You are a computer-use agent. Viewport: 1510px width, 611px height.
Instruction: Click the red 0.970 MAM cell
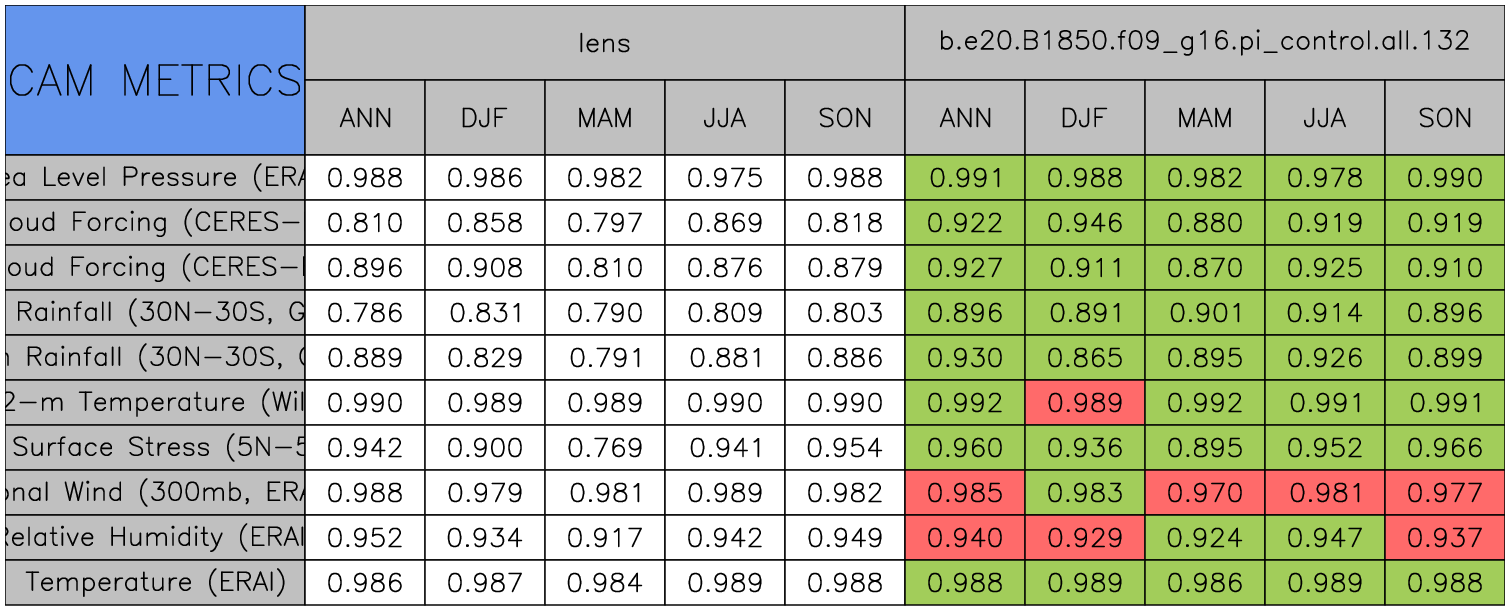(x=1204, y=493)
